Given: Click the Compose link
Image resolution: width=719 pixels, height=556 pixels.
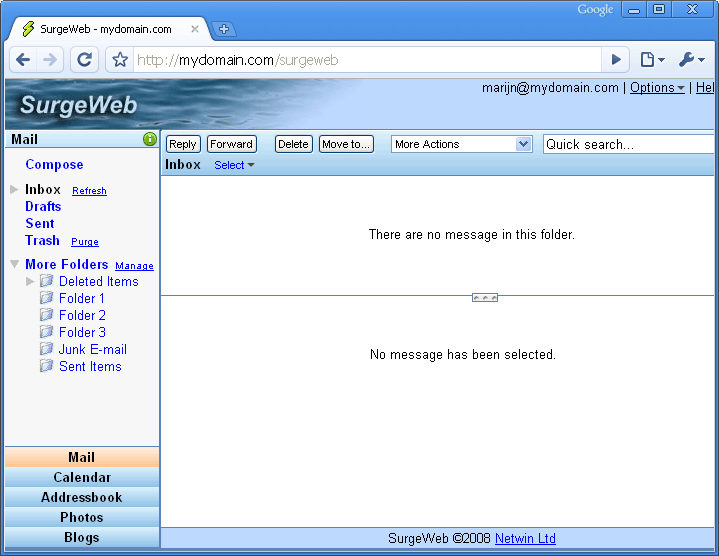Looking at the screenshot, I should (x=54, y=165).
